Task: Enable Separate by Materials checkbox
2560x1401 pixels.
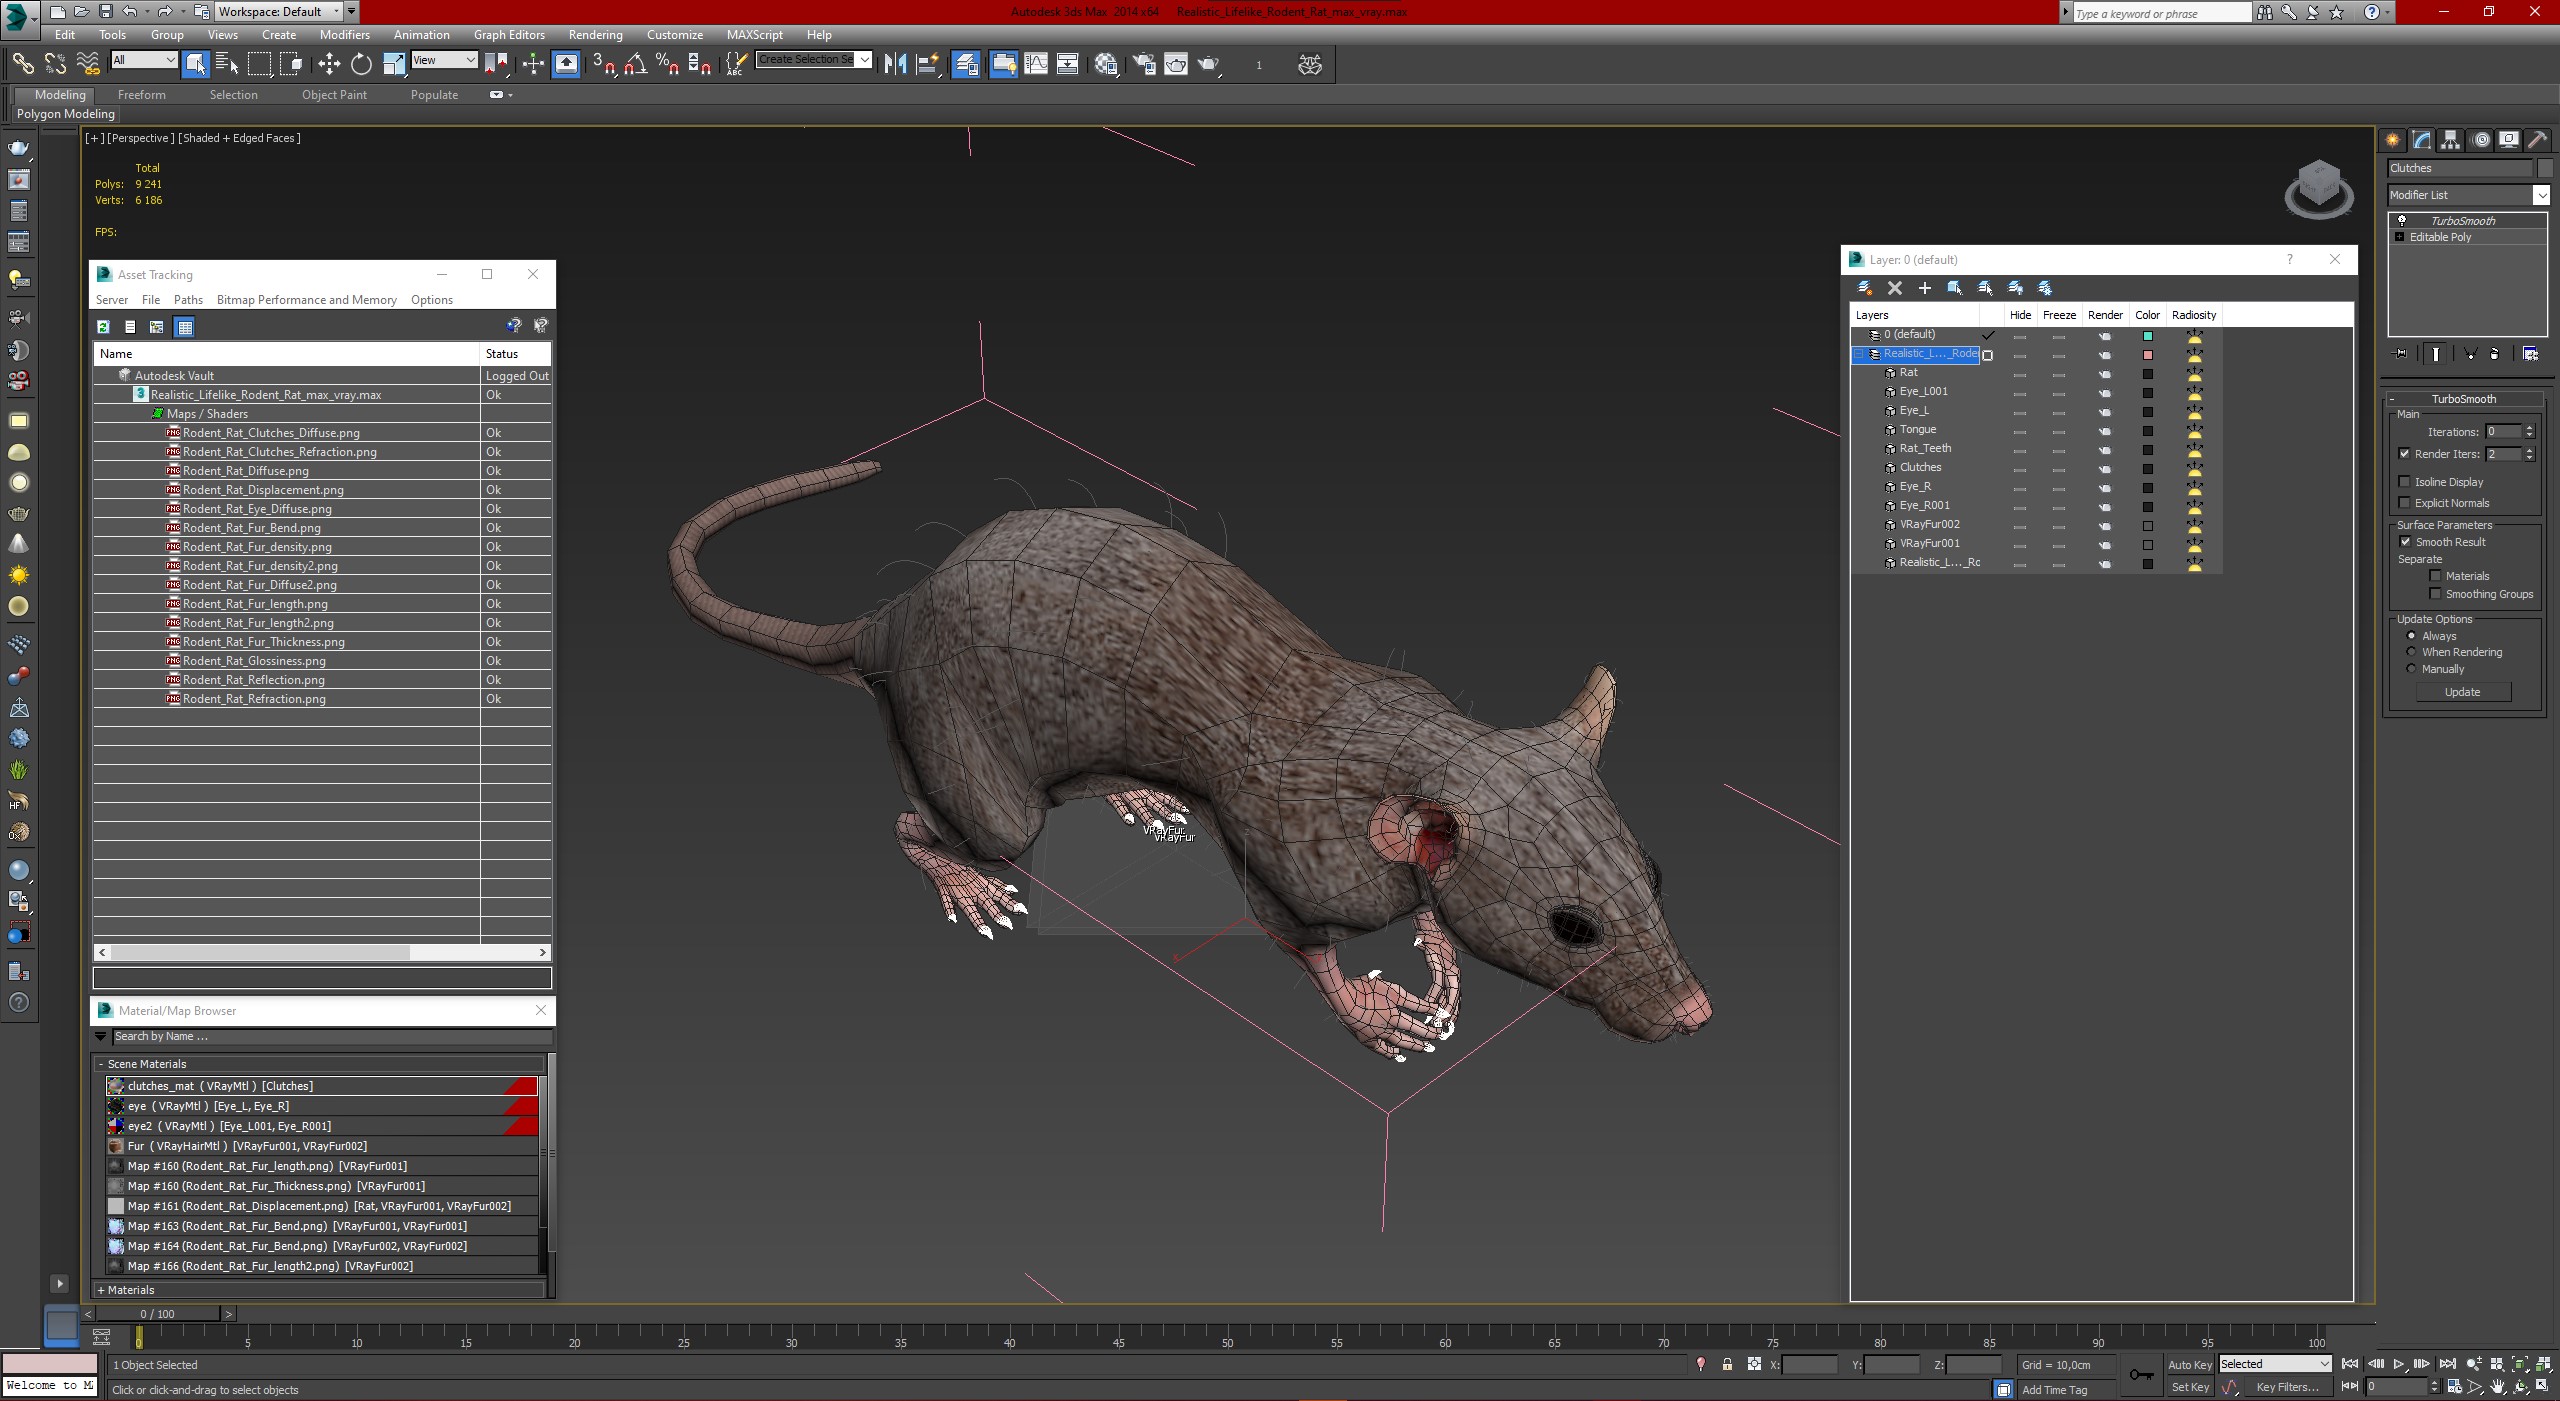Action: tap(2436, 576)
